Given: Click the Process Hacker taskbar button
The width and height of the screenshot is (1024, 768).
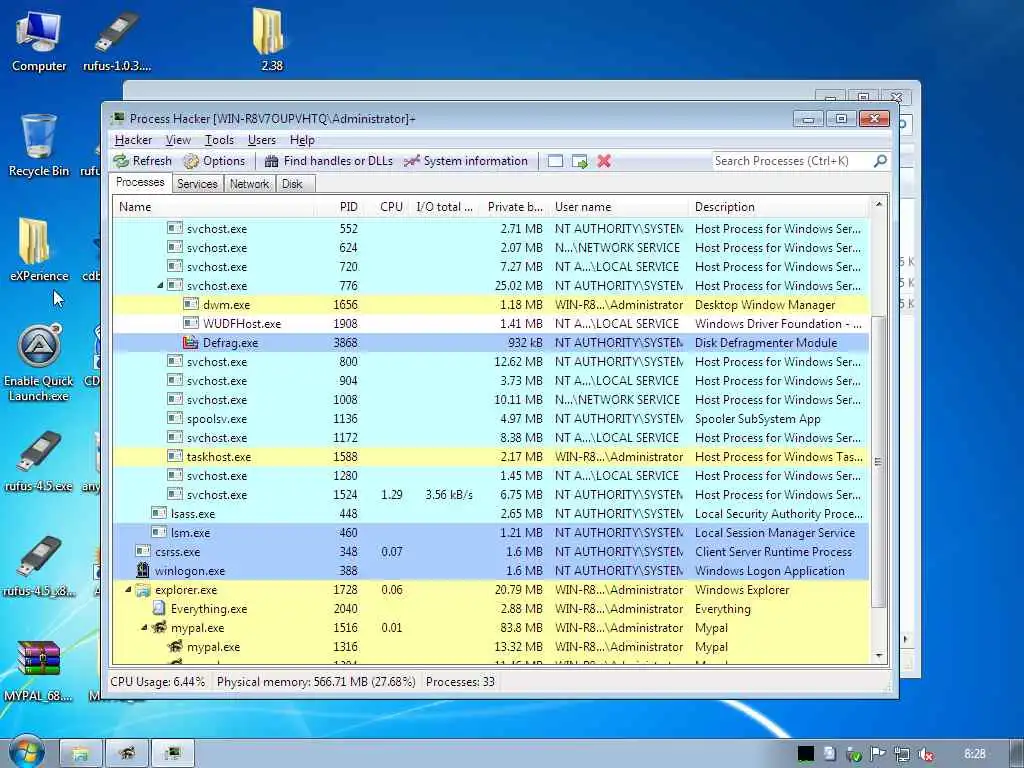Looking at the screenshot, I should coord(173,754).
